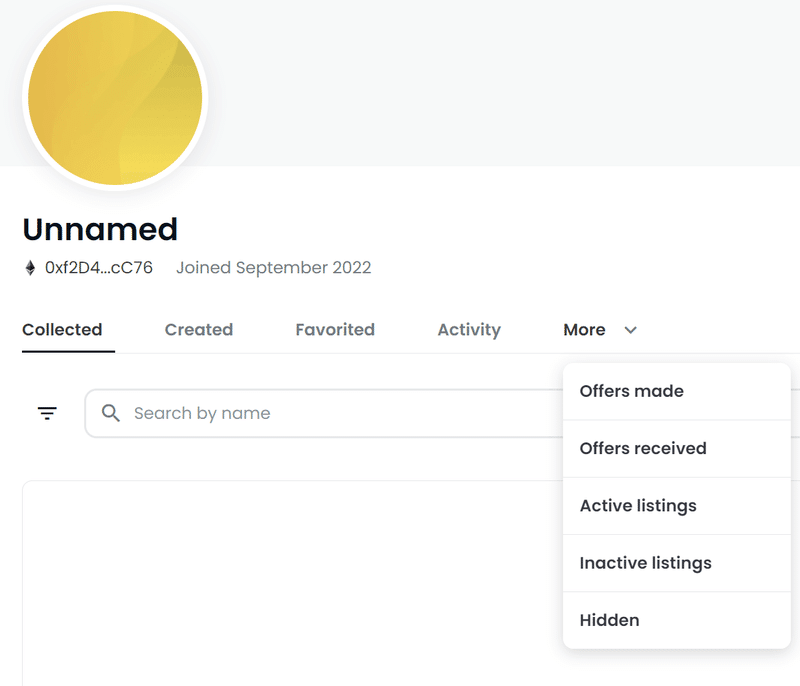Collapse the More dropdown chevron
The width and height of the screenshot is (800, 686).
(x=631, y=330)
